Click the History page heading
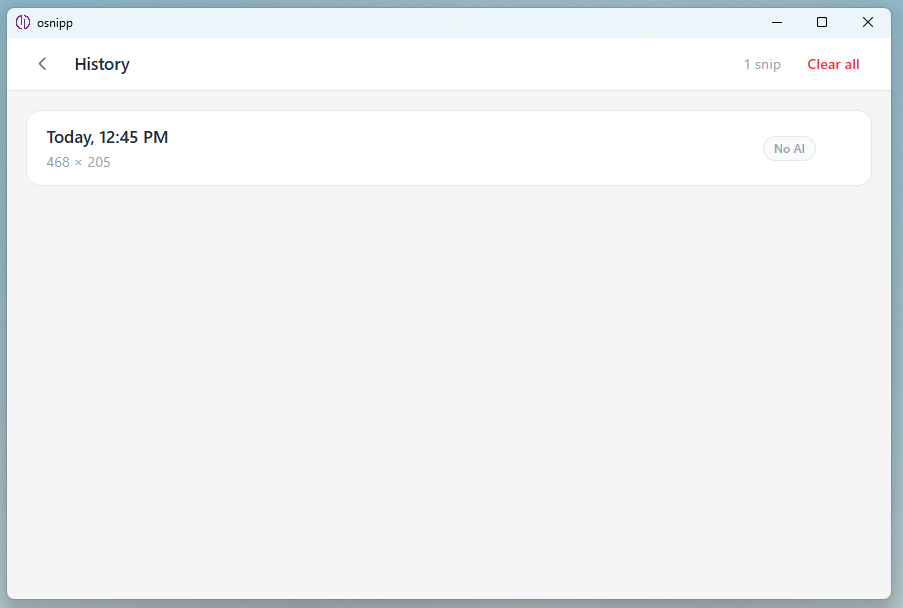903x608 pixels. (x=102, y=64)
